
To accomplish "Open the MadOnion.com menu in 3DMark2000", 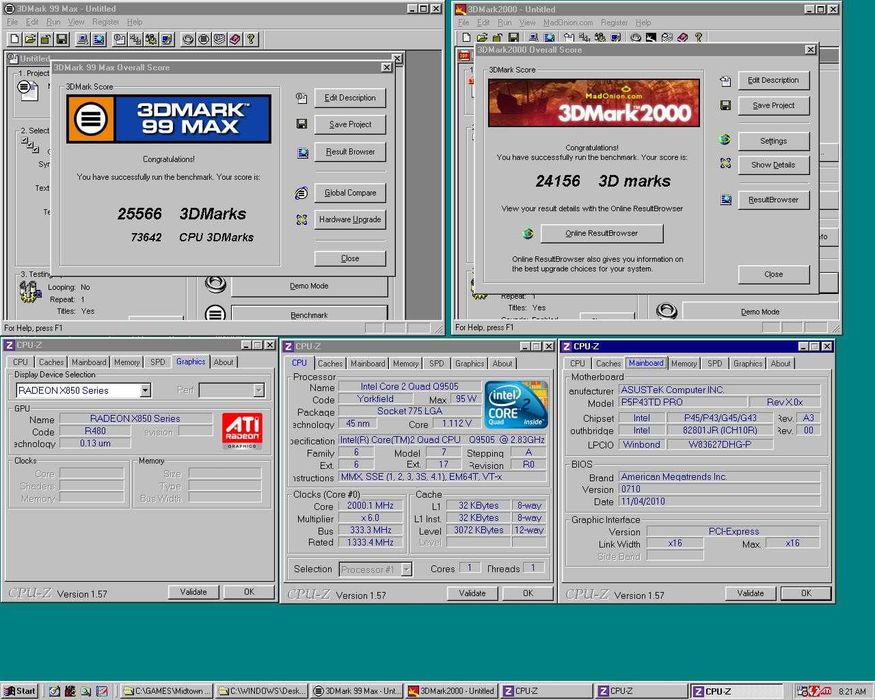I will pyautogui.click(x=568, y=22).
